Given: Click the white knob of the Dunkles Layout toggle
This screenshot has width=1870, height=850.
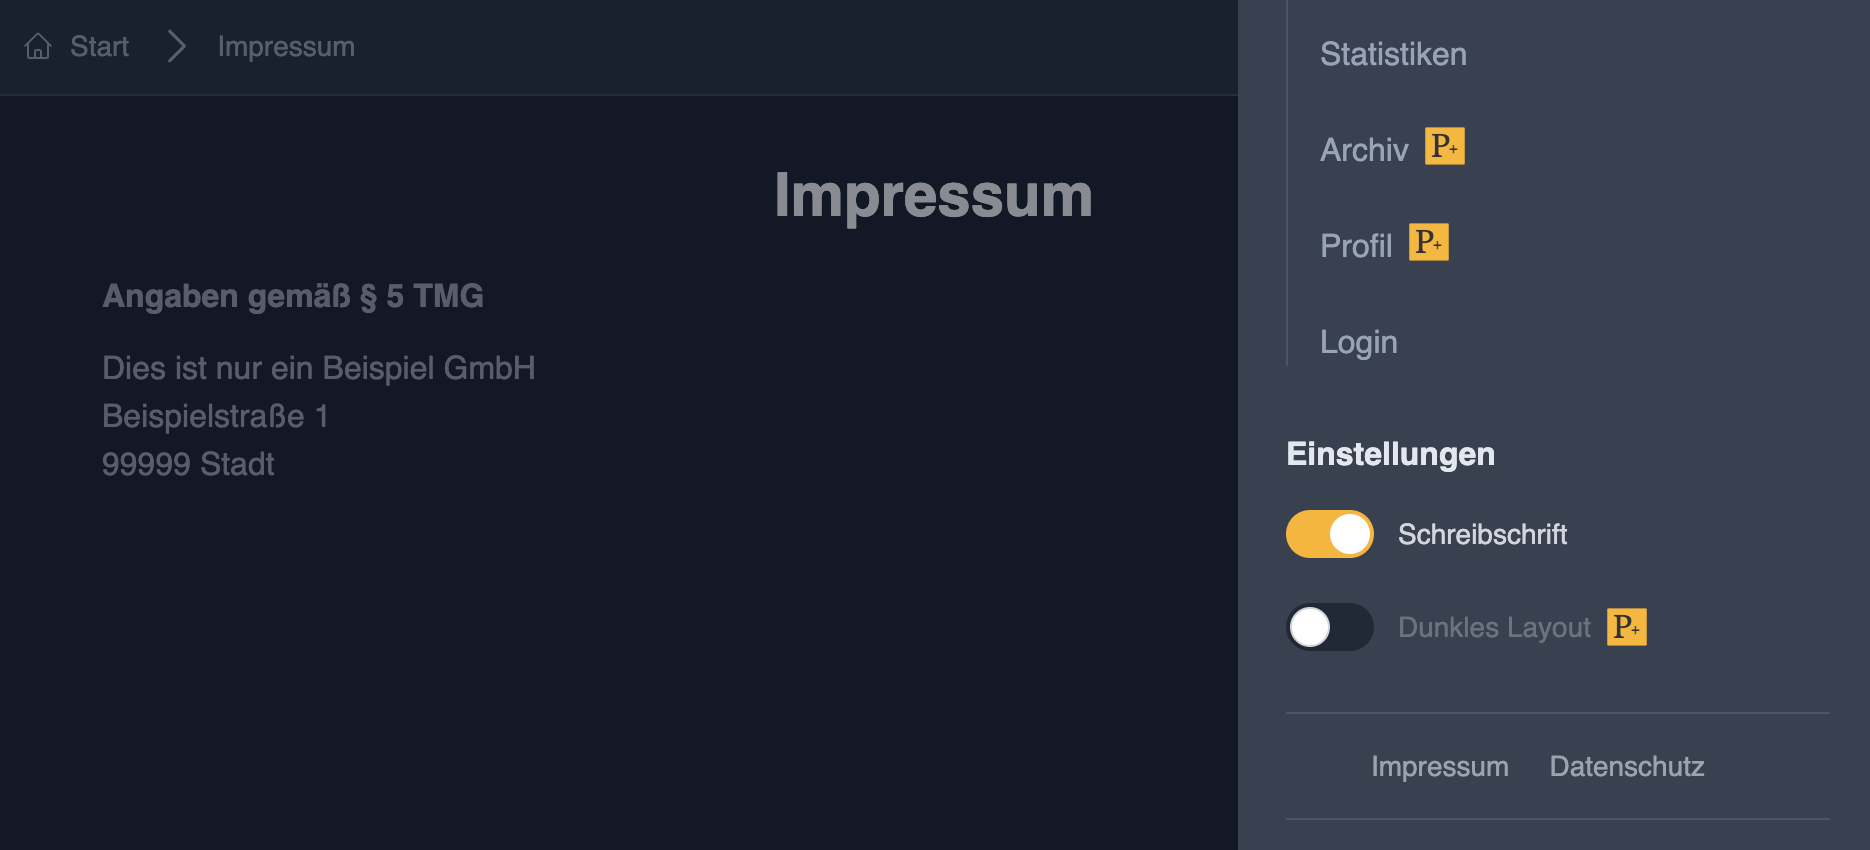Looking at the screenshot, I should coord(1311,627).
